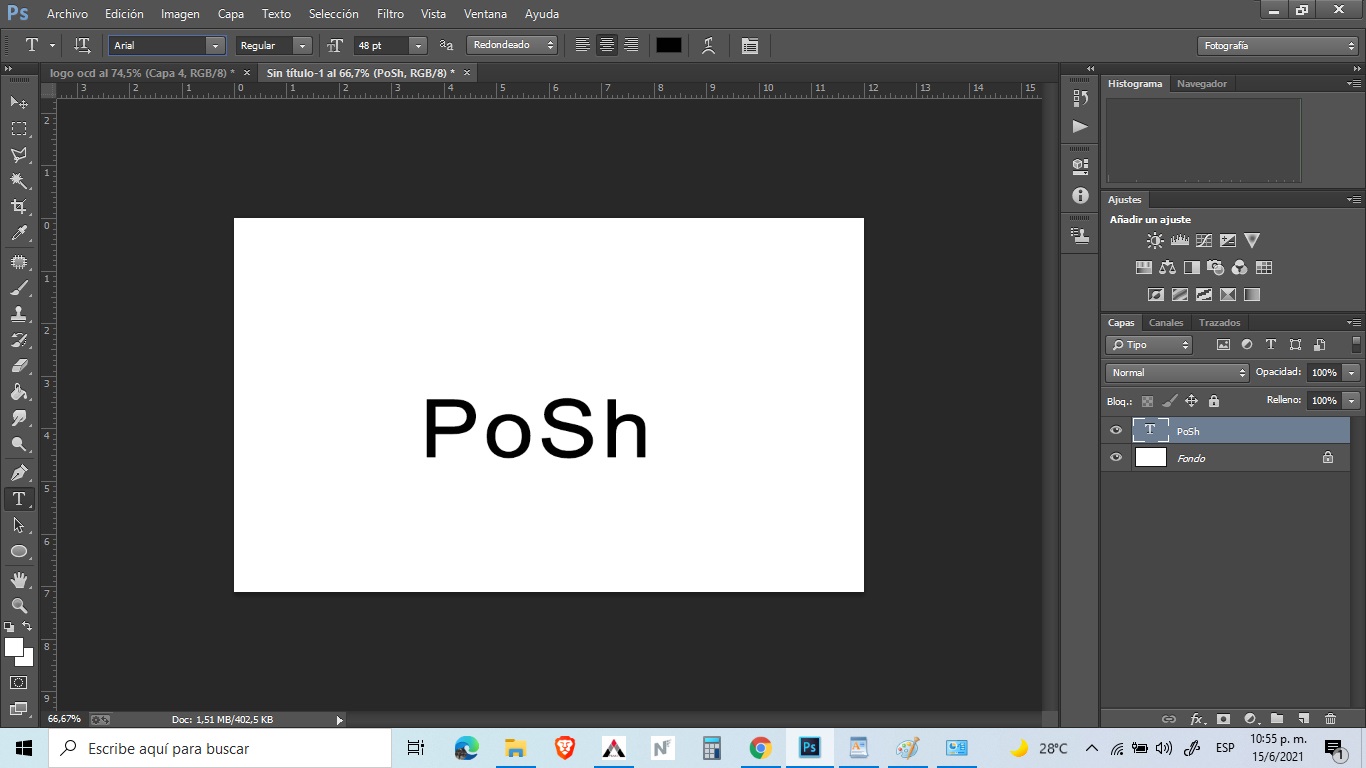Switch to the Trazados tab
Viewport: 1366px width, 768px height.
[x=1219, y=322]
